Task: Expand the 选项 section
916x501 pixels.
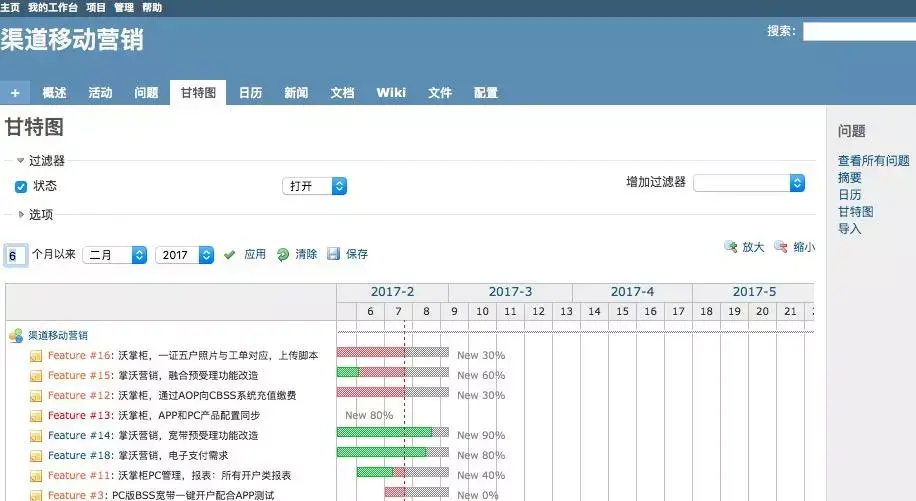Action: click(21, 214)
